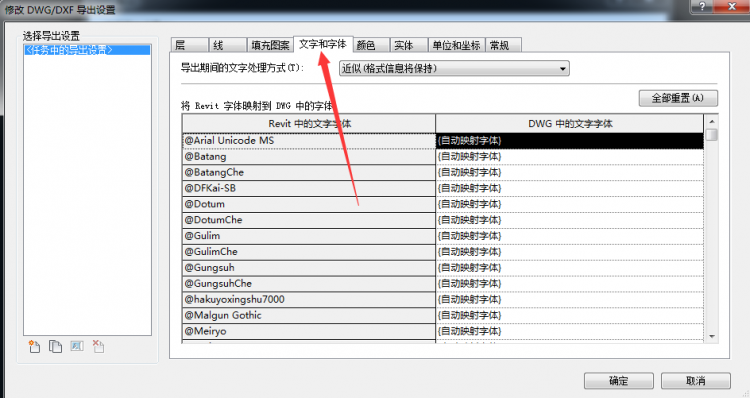Click DWG font cell for @DotumChe
Image resolution: width=750 pixels, height=398 pixels.
coord(570,220)
